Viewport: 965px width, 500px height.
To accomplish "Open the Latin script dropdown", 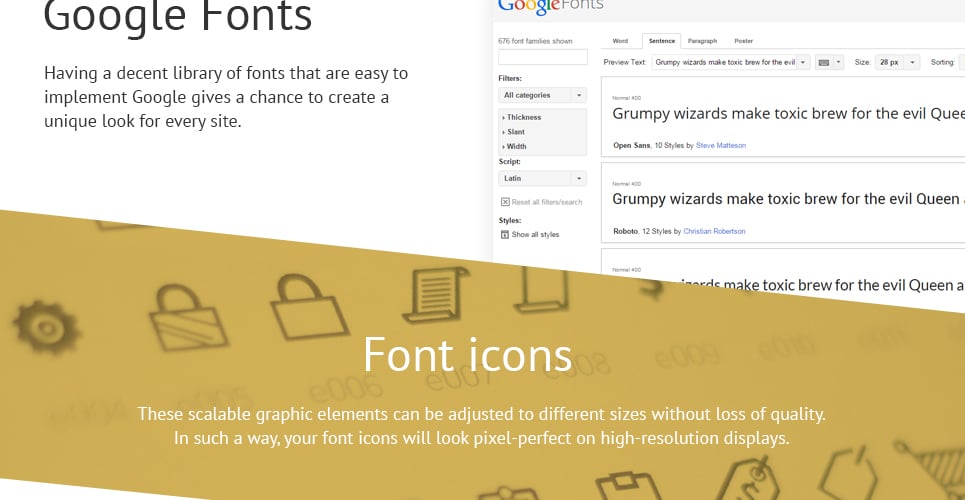I will (542, 179).
